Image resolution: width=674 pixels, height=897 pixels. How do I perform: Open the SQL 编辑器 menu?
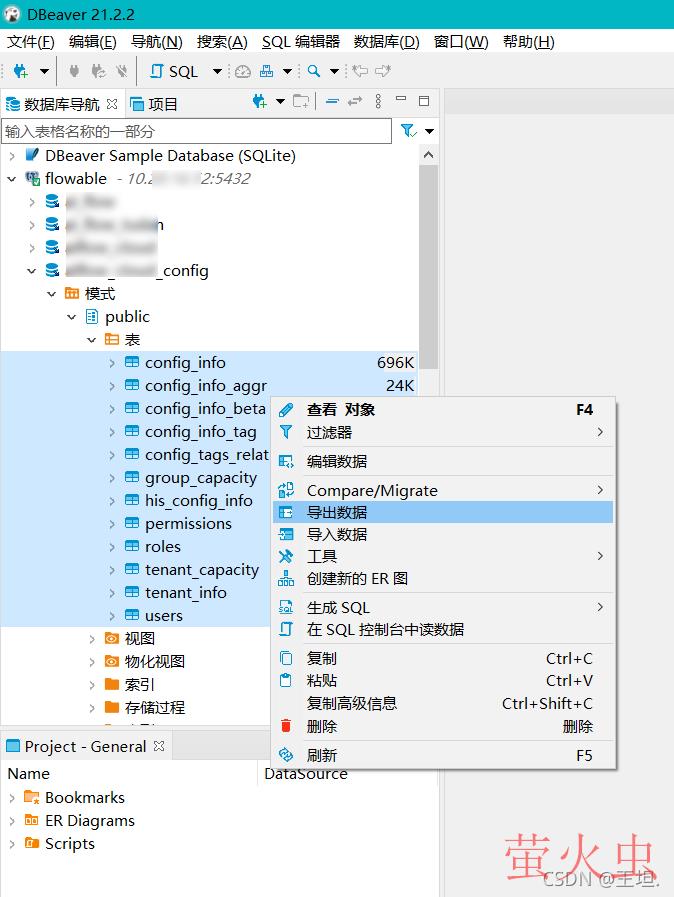(x=301, y=42)
